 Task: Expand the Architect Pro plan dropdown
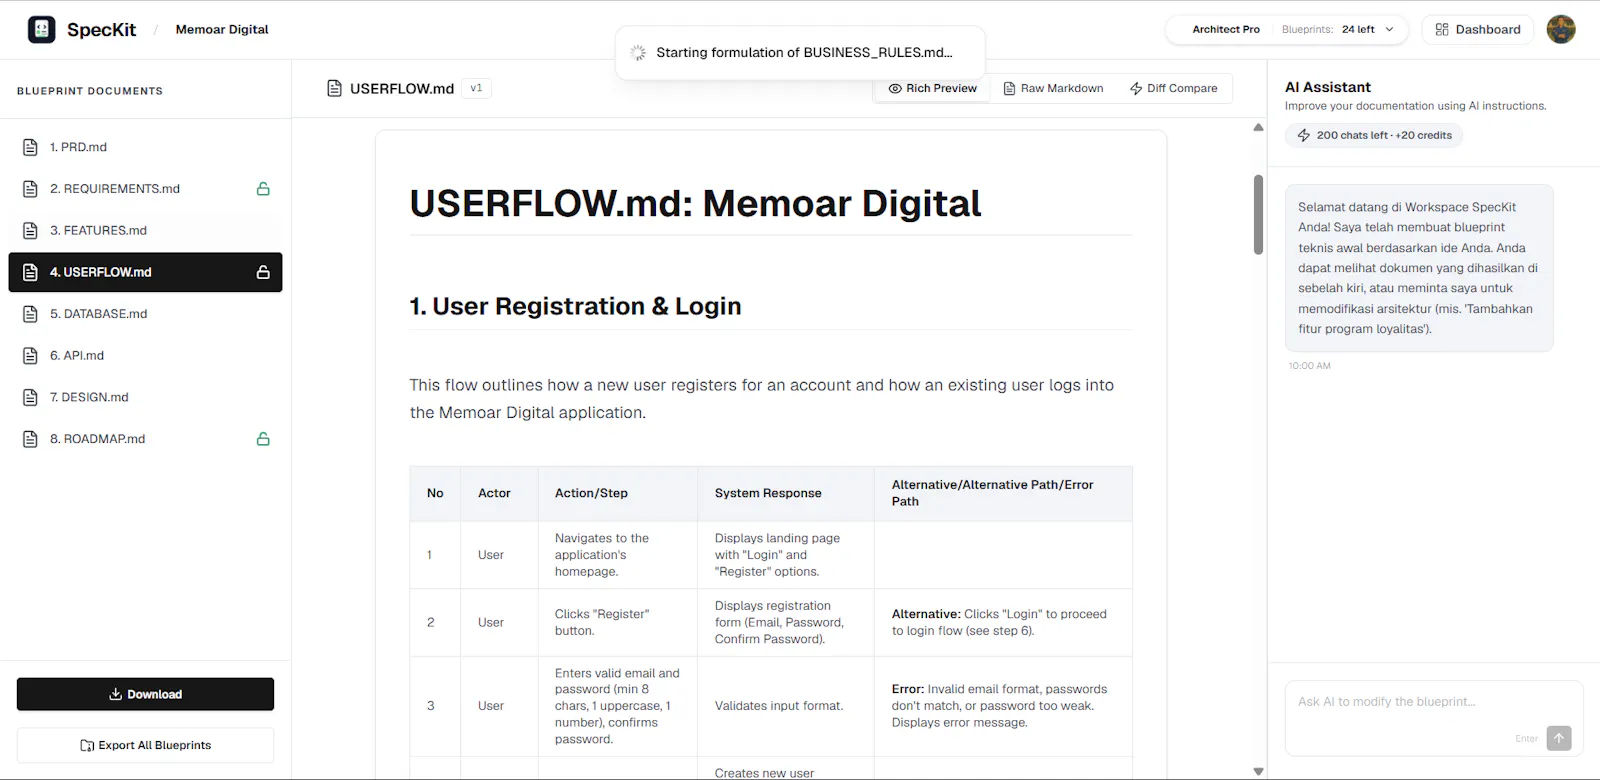pyautogui.click(x=1389, y=29)
